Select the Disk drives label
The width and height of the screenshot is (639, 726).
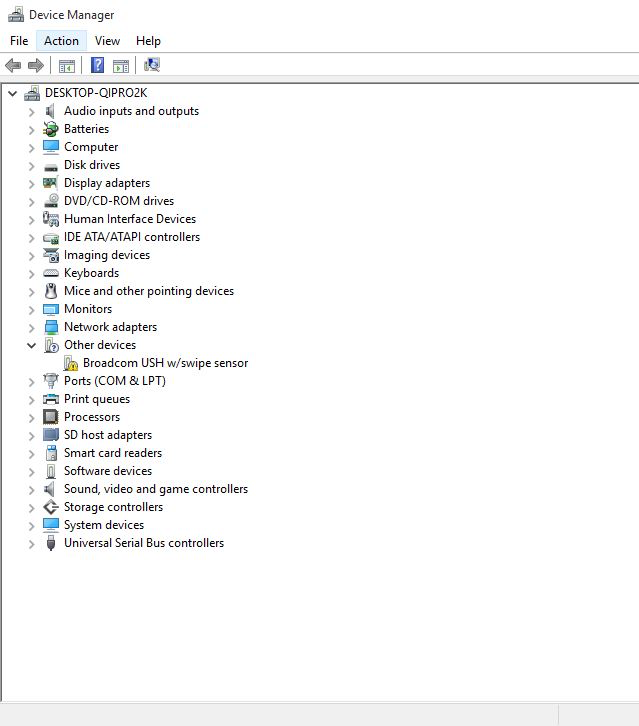click(x=92, y=165)
